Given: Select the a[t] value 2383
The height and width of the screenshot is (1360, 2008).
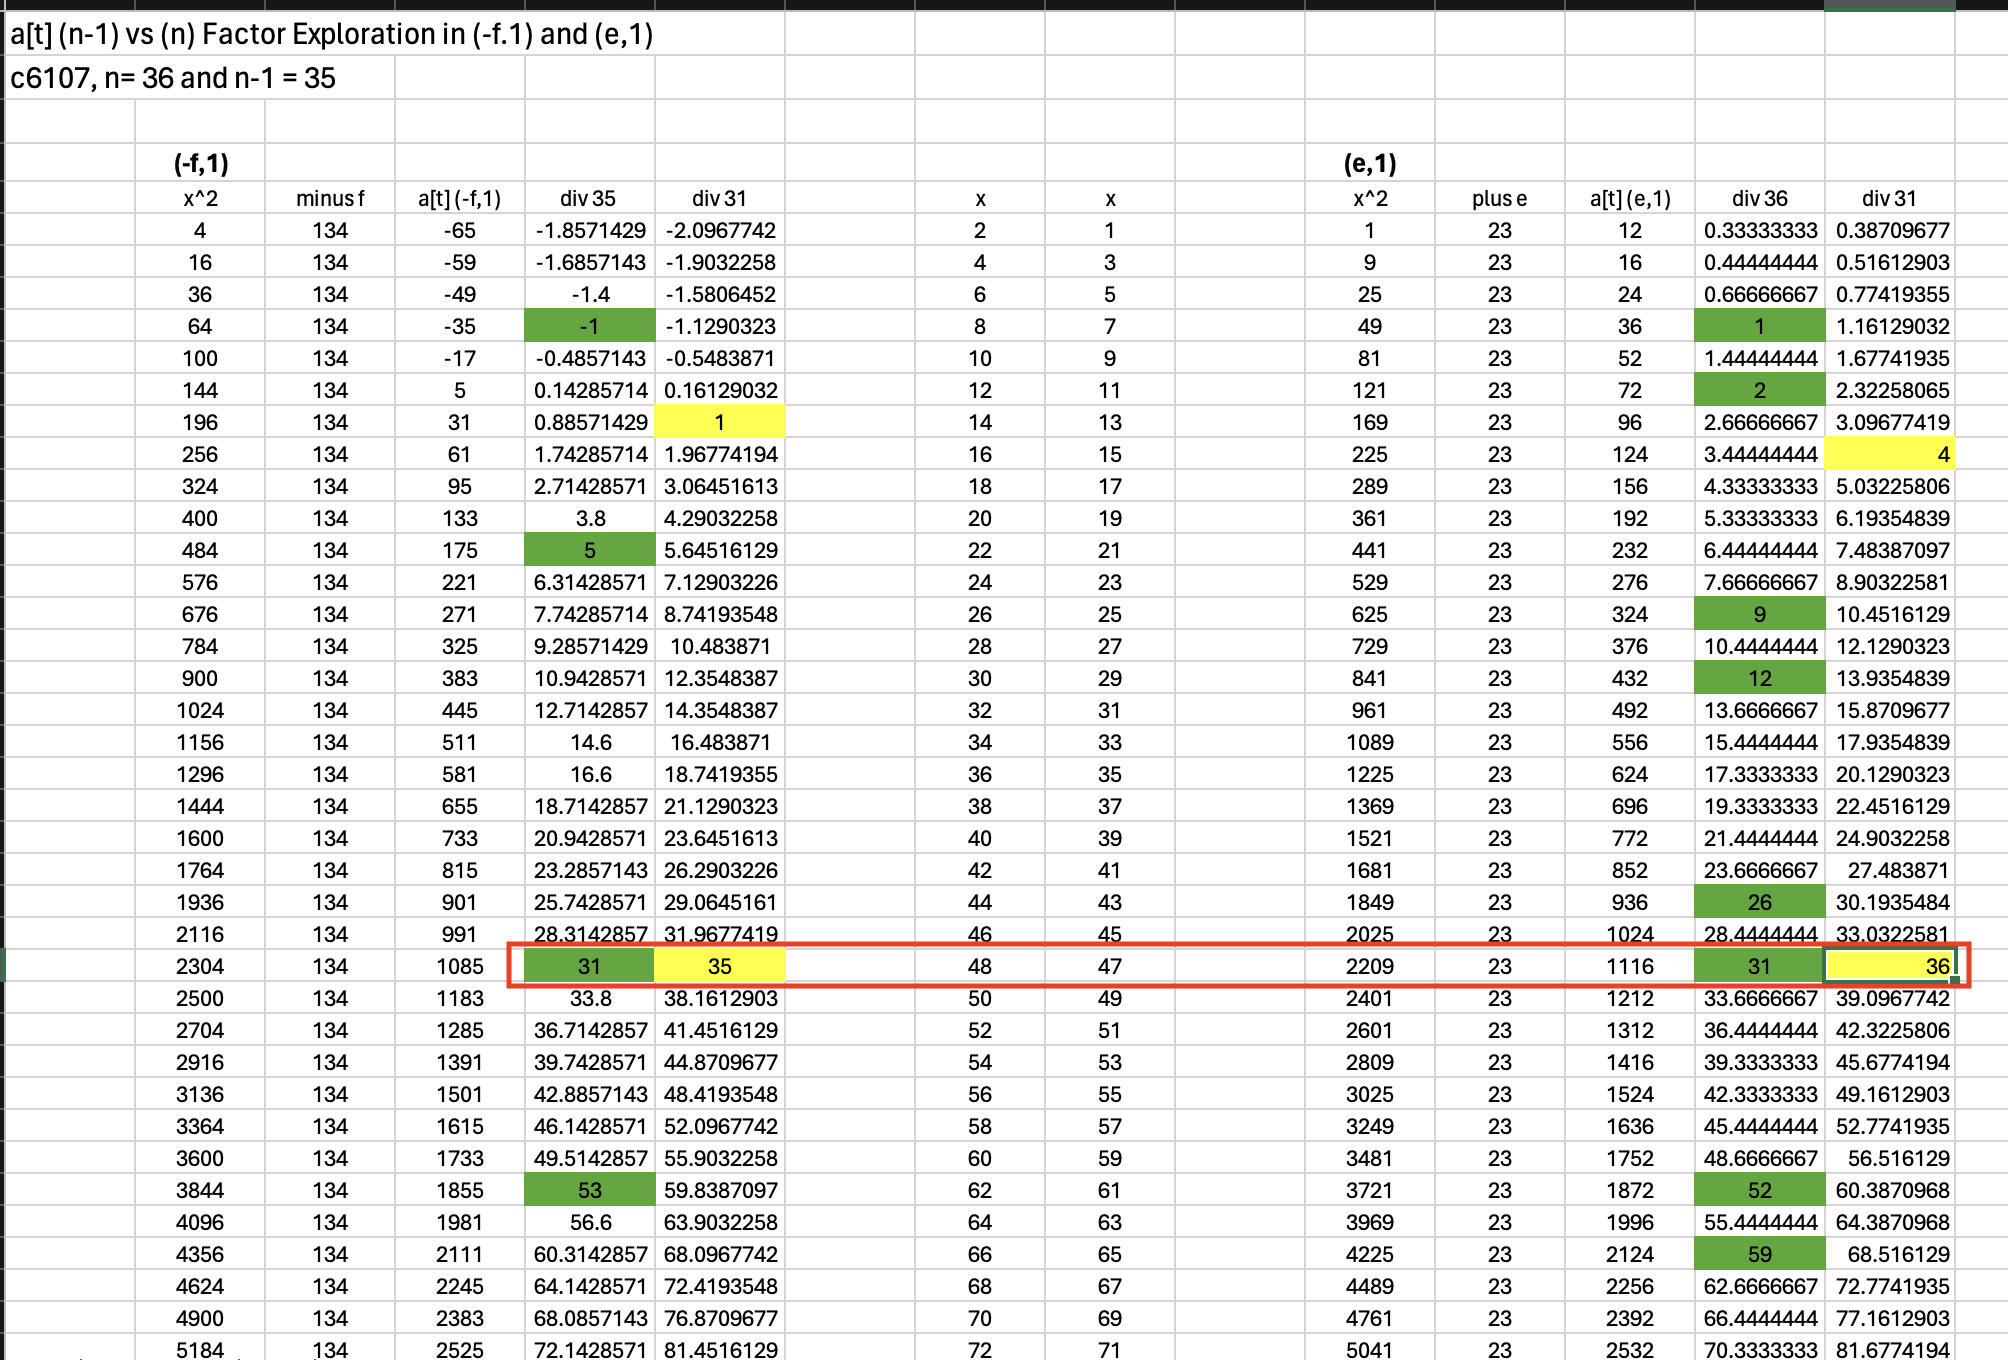Looking at the screenshot, I should coord(460,1318).
